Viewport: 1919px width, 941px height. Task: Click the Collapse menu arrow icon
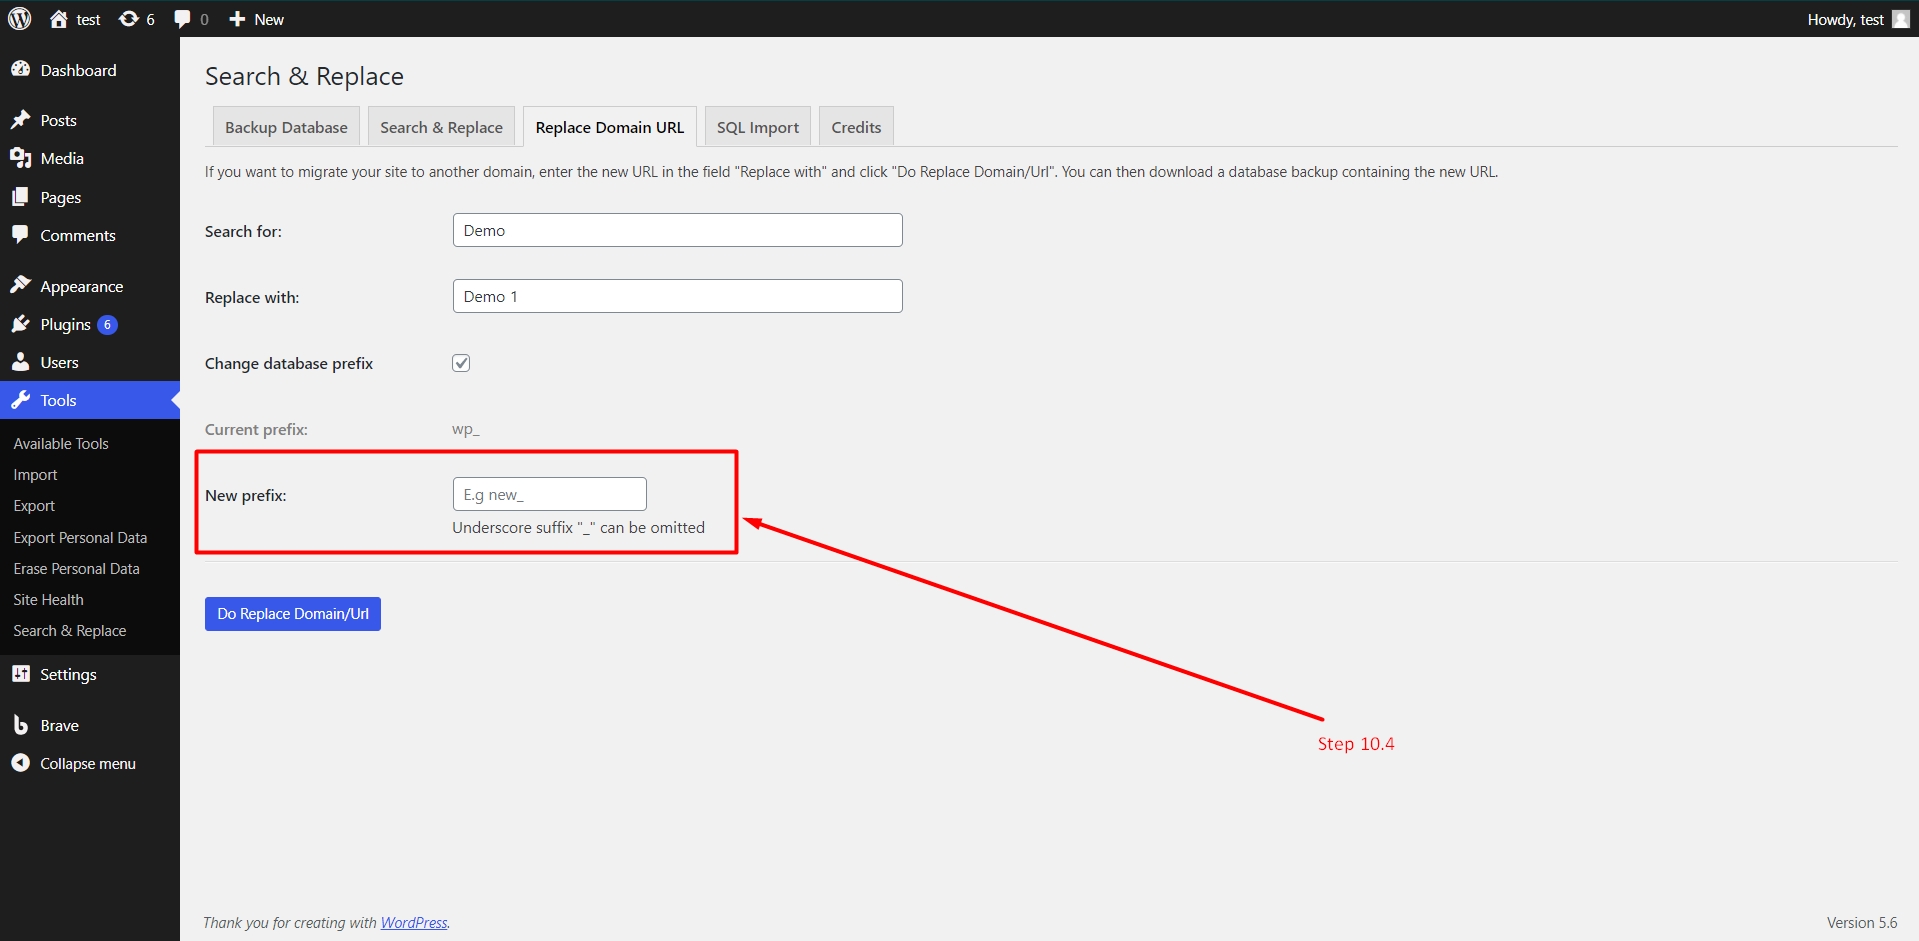pos(20,763)
